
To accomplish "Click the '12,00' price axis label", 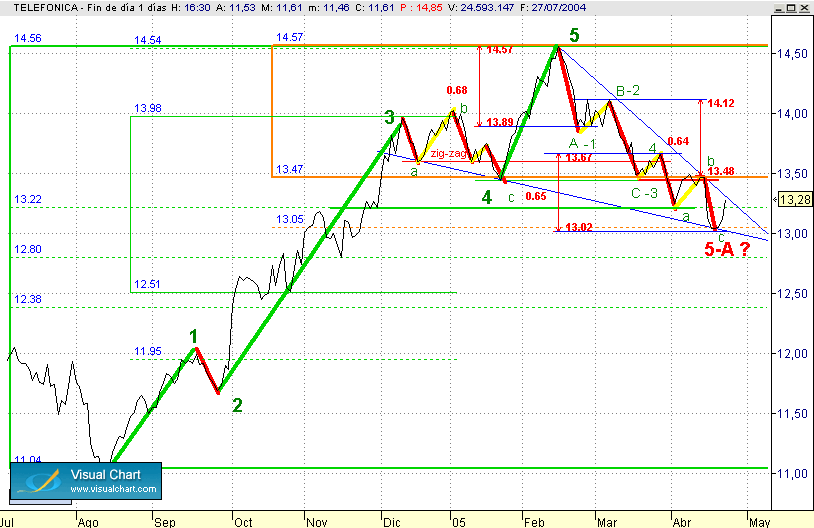I will (792, 354).
